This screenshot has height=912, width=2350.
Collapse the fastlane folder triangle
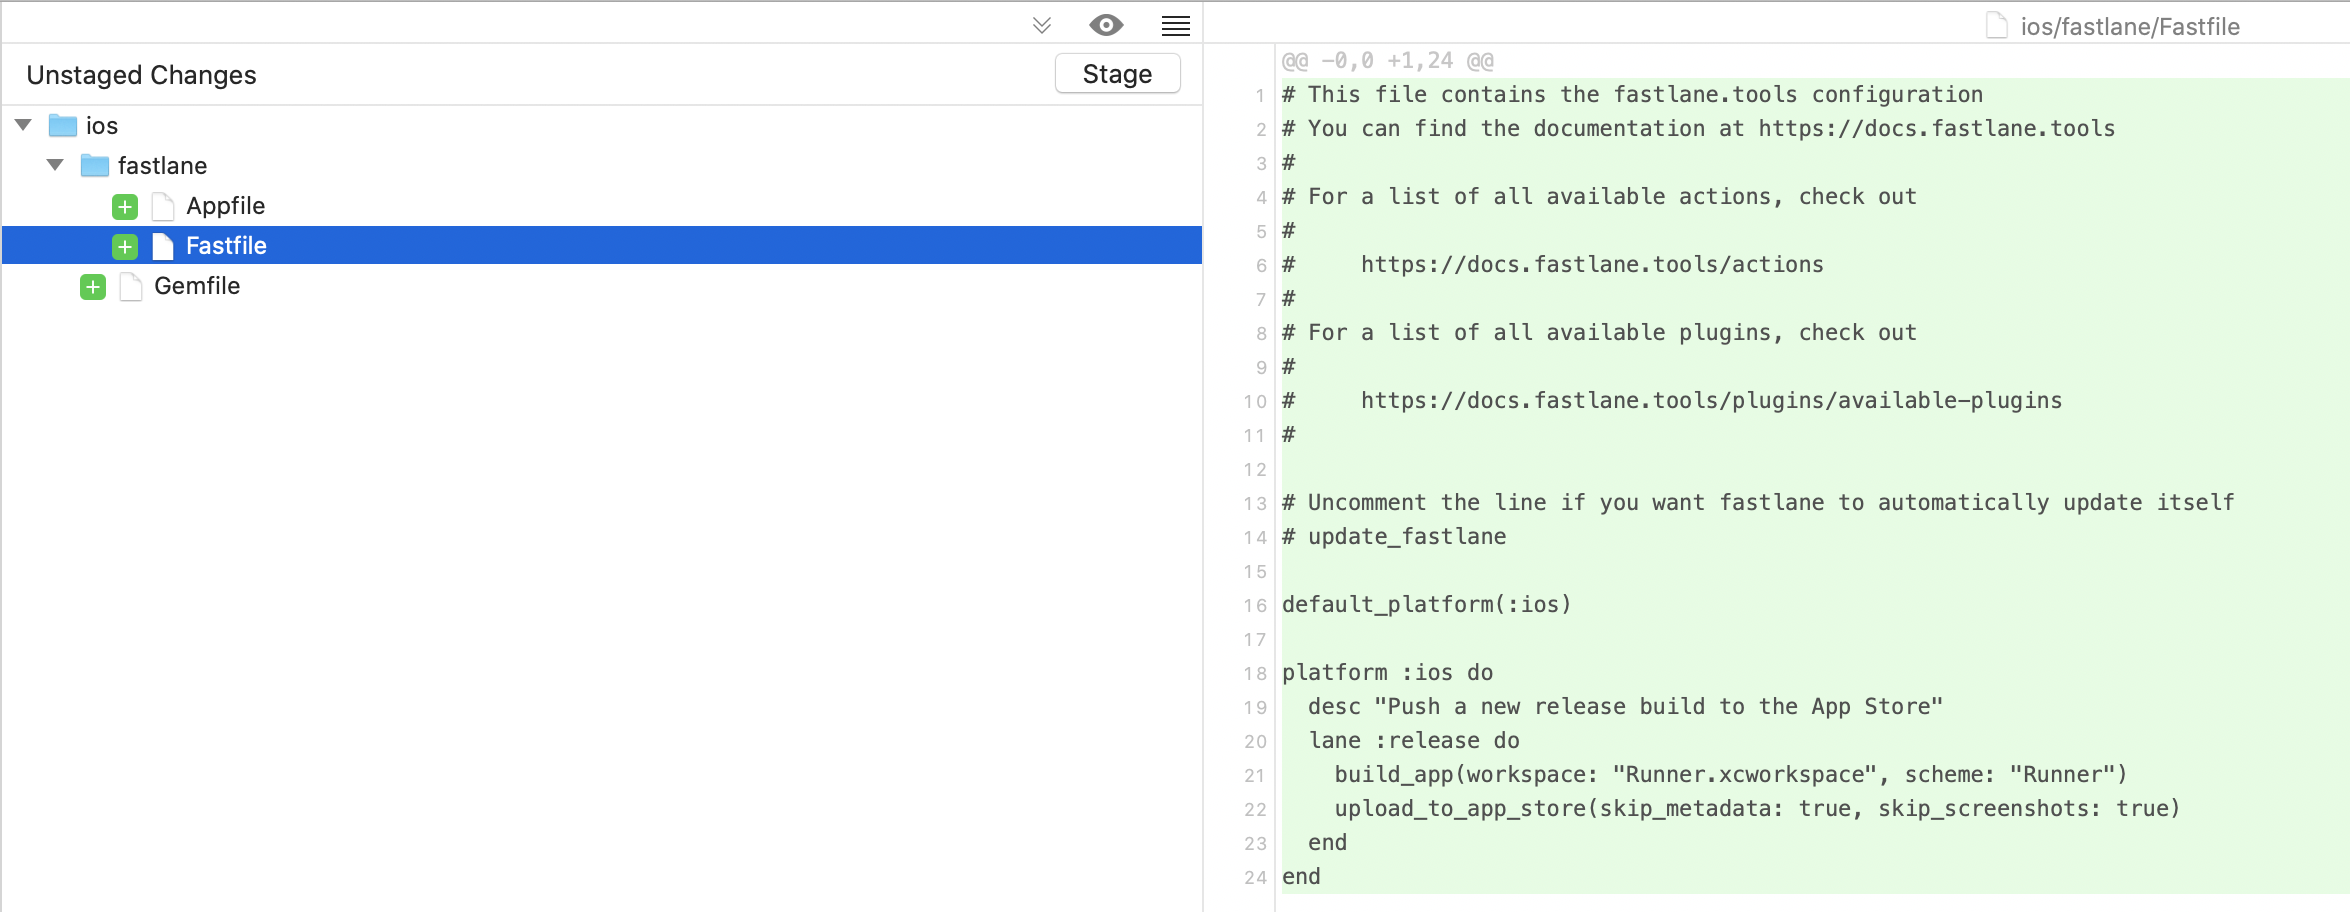[x=56, y=165]
